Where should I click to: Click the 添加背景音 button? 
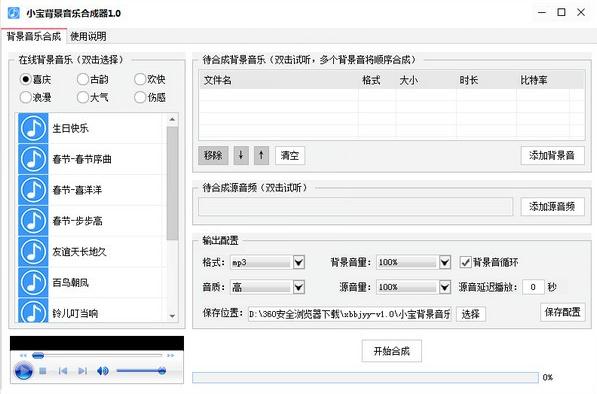pyautogui.click(x=552, y=155)
